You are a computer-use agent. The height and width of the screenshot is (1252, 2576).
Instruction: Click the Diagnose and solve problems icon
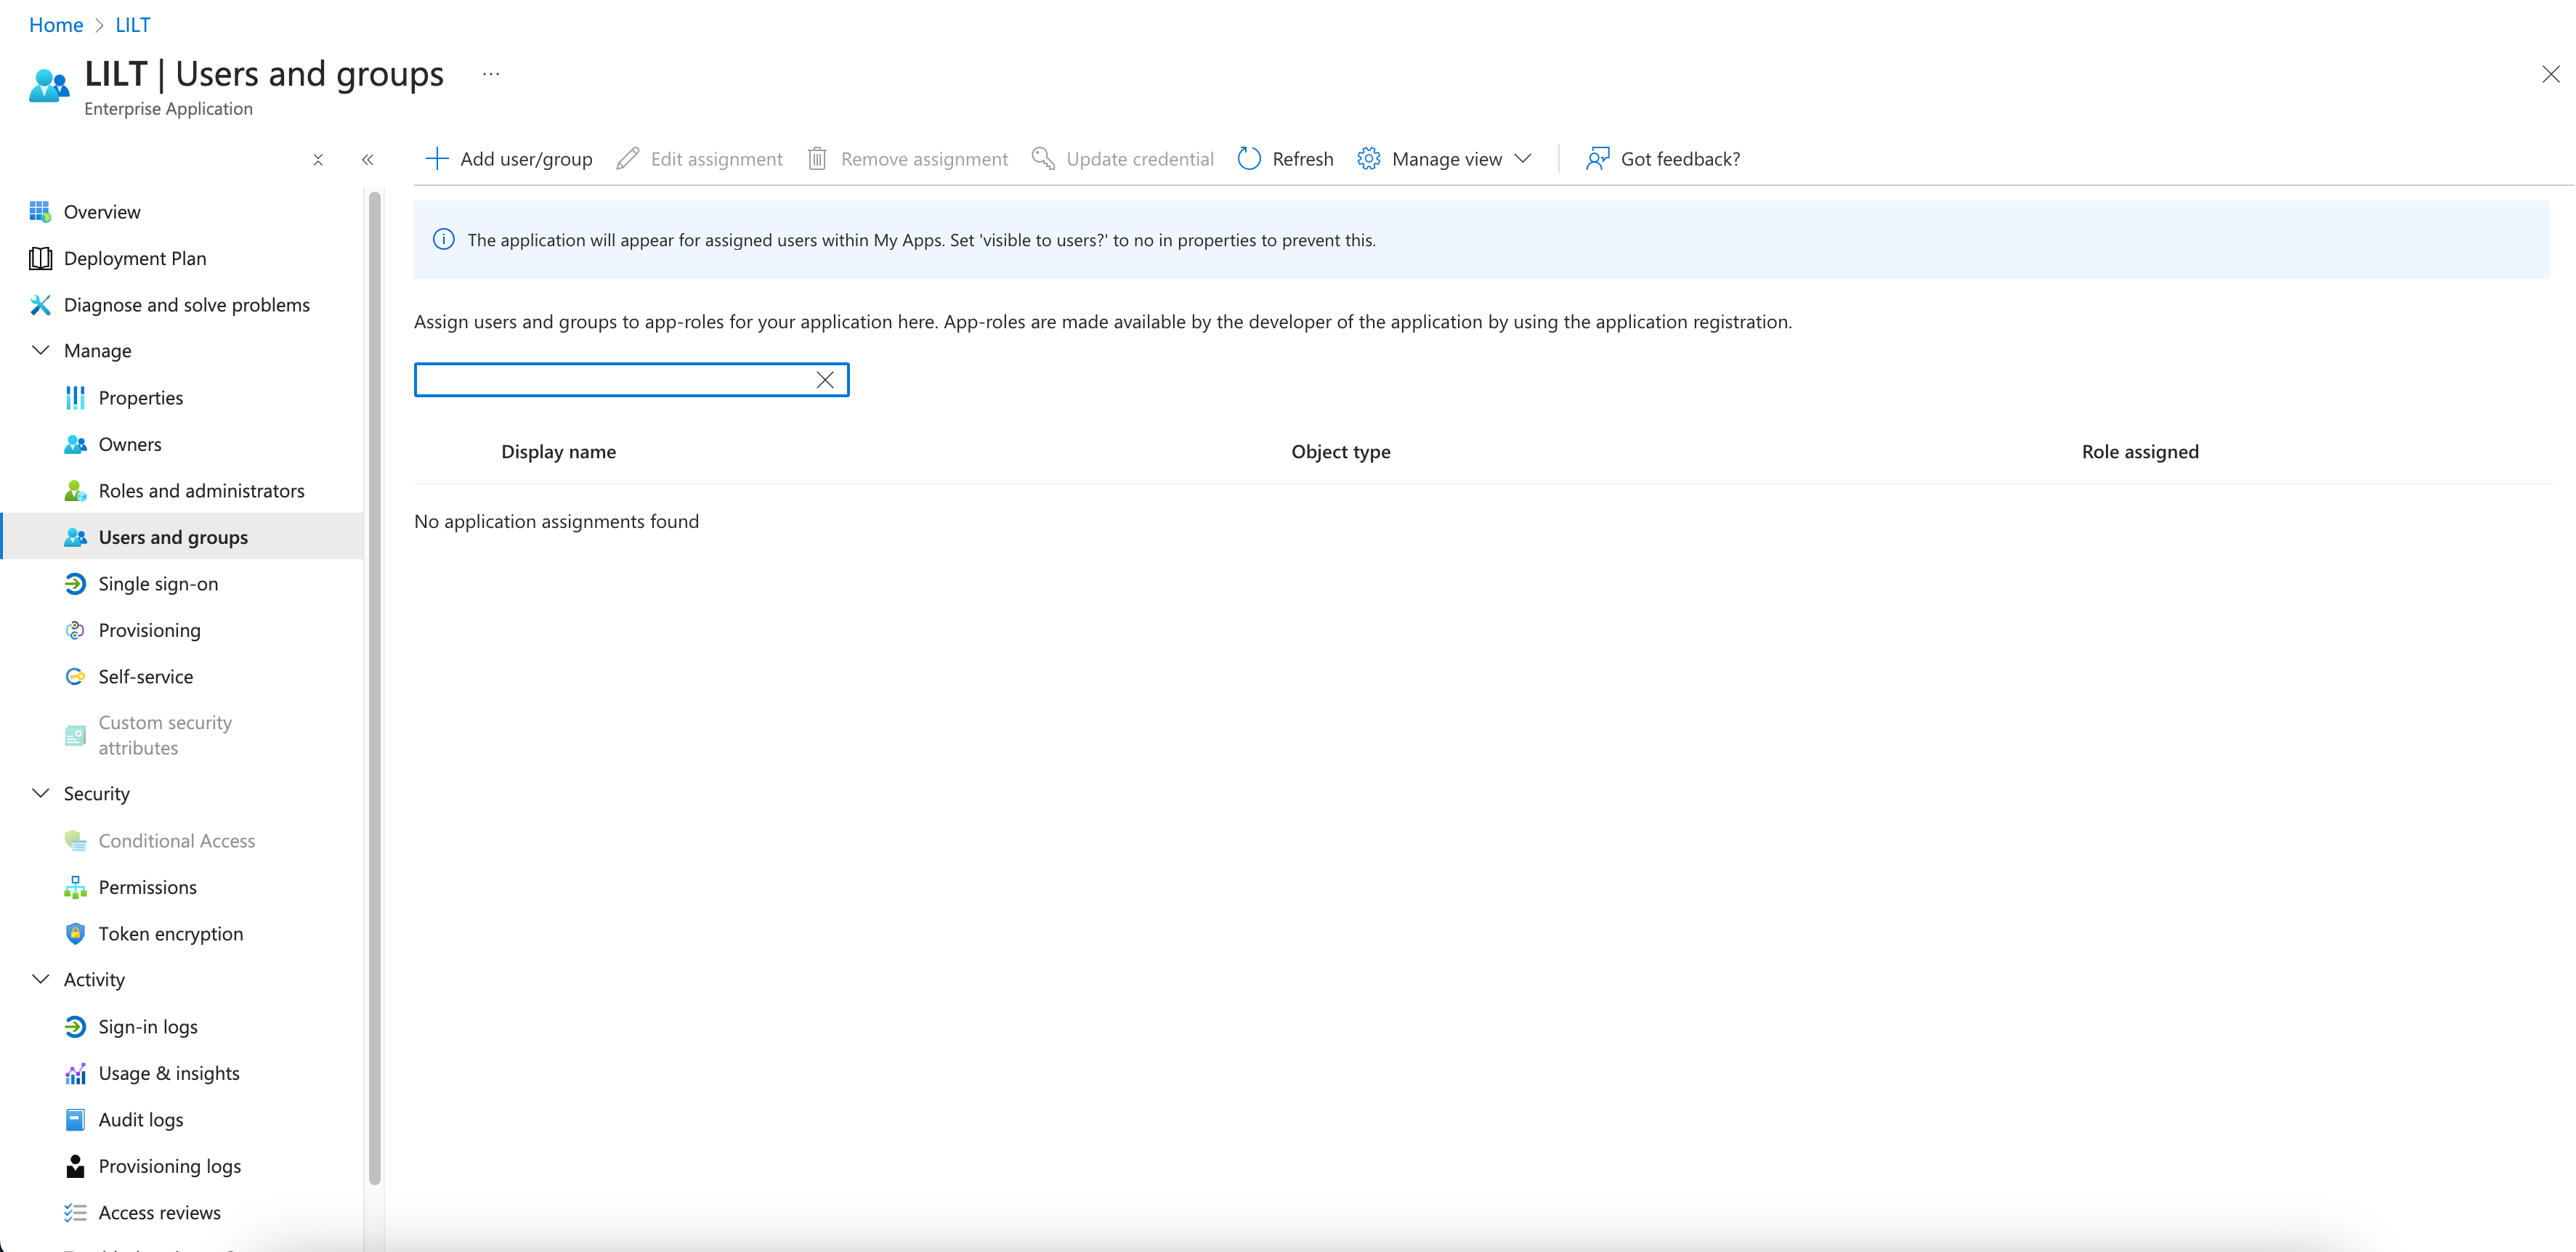click(40, 305)
